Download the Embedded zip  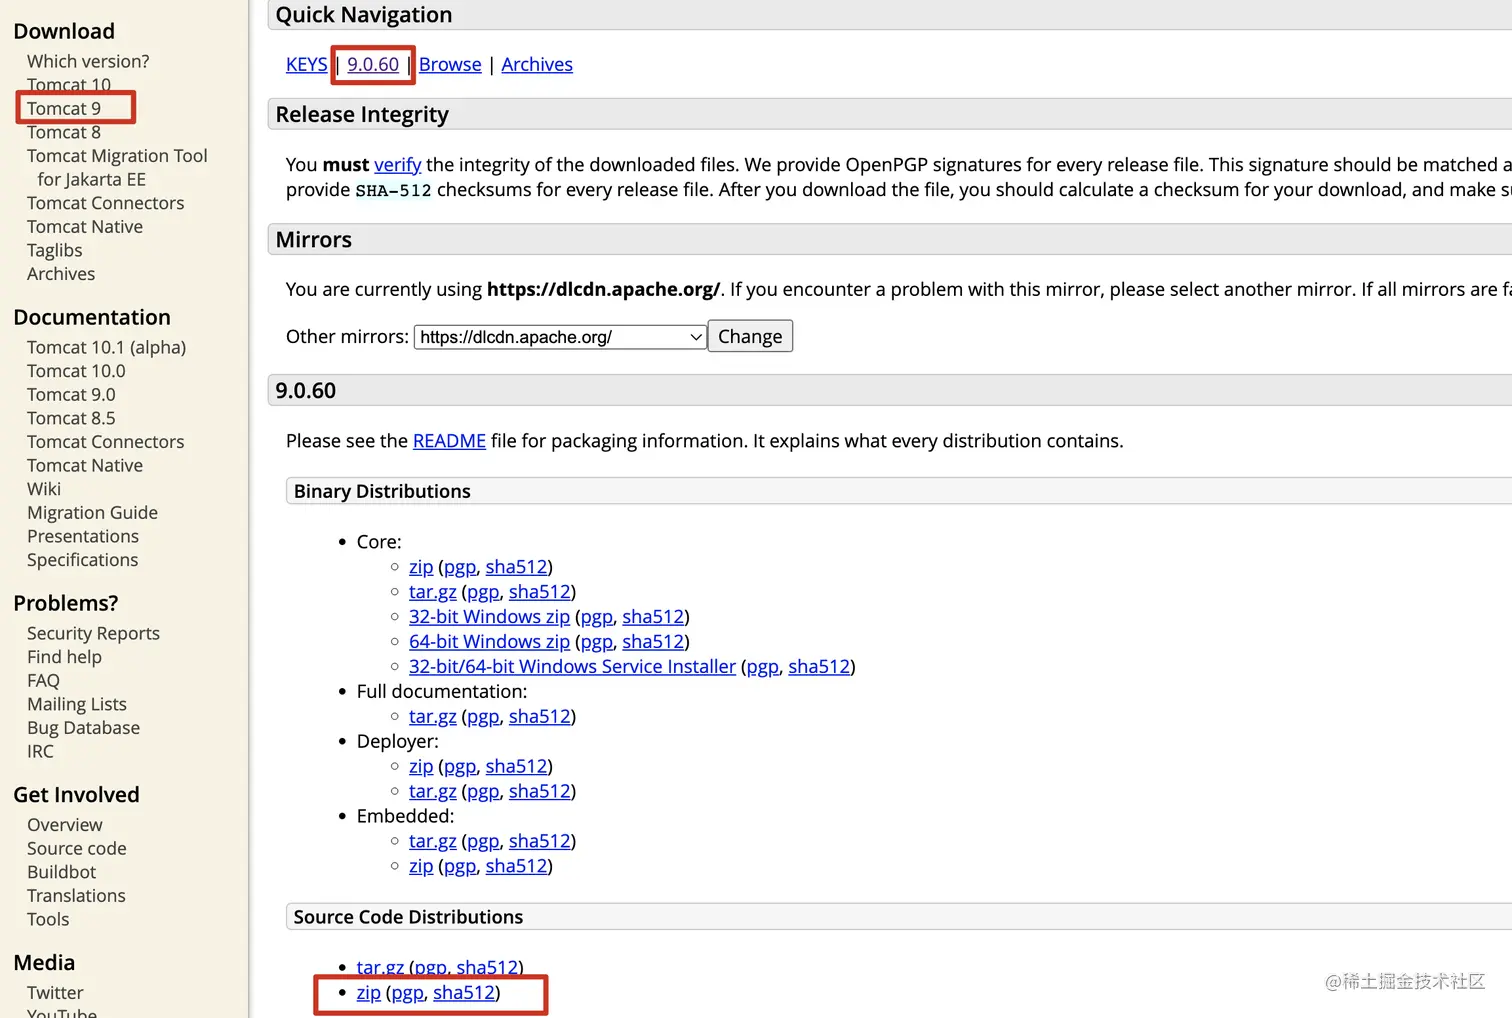coord(421,867)
